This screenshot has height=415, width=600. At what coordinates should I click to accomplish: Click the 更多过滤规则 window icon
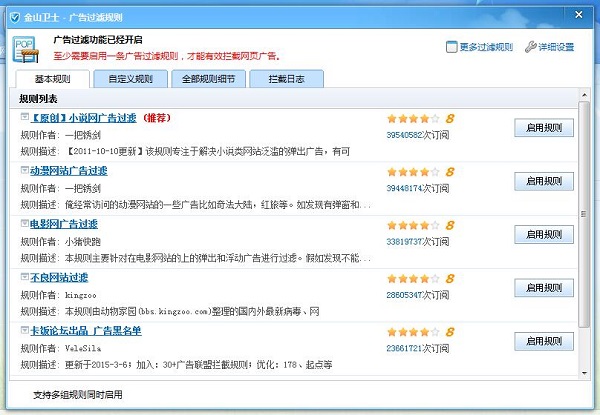coord(452,47)
